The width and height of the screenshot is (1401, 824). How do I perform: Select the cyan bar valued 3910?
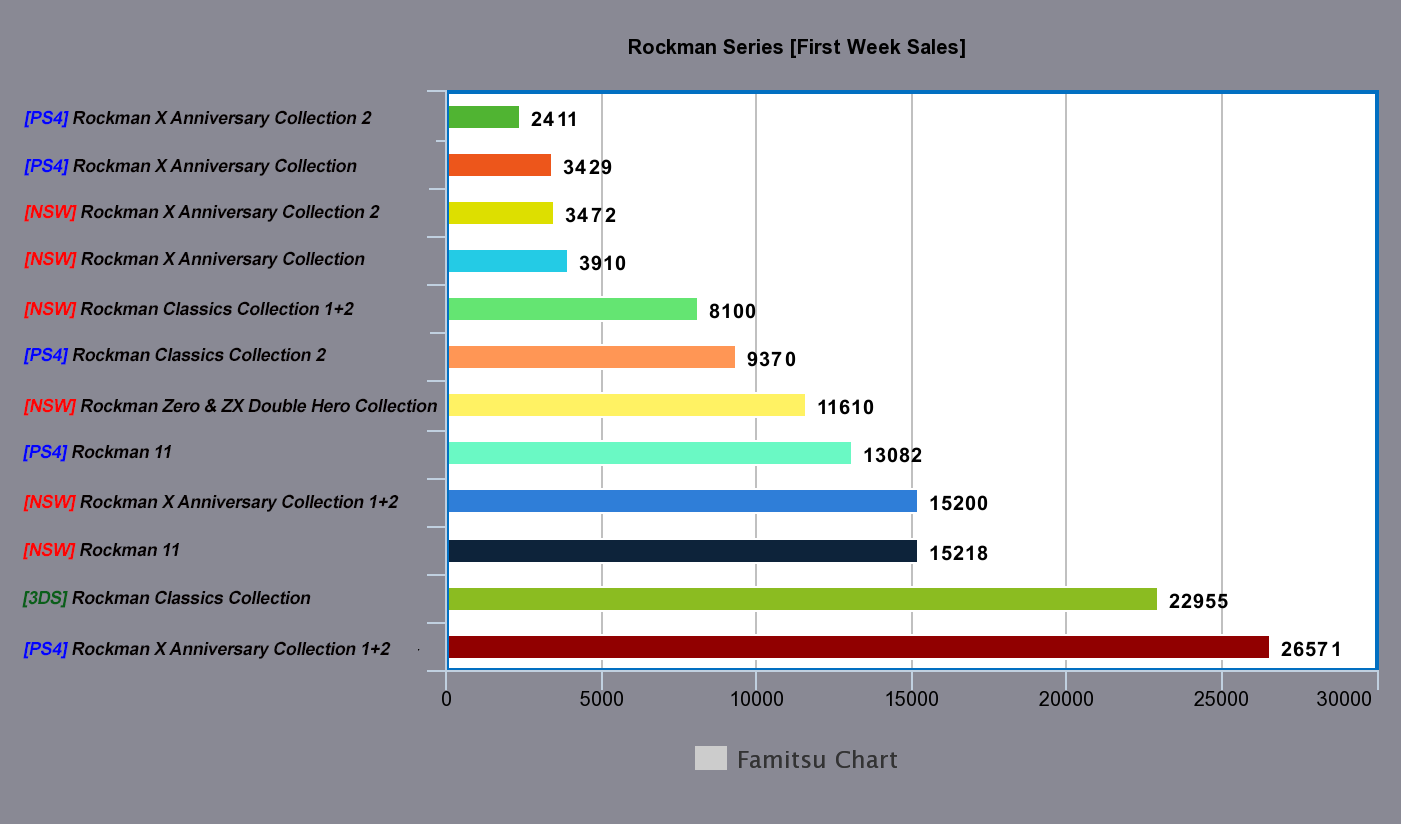[508, 261]
